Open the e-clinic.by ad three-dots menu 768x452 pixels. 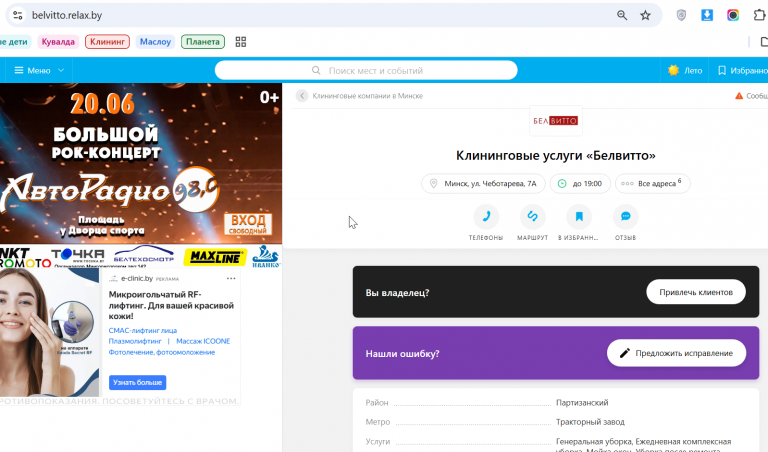[231, 279]
